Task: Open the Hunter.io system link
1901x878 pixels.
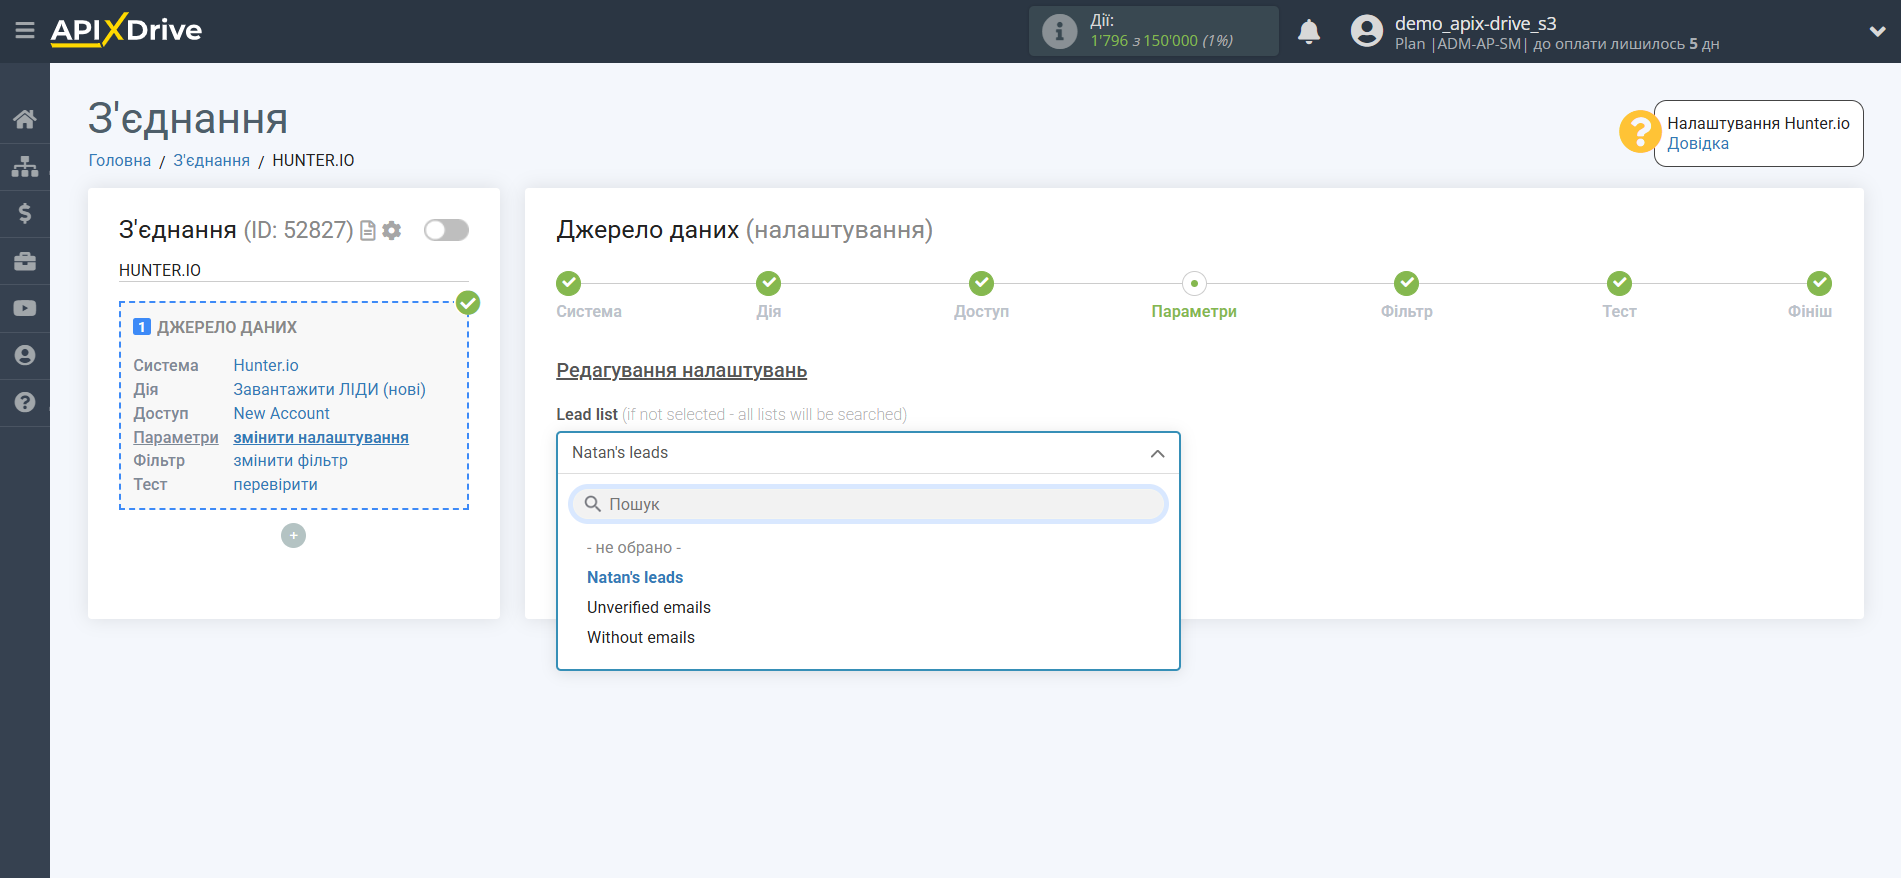Action: tap(266, 366)
